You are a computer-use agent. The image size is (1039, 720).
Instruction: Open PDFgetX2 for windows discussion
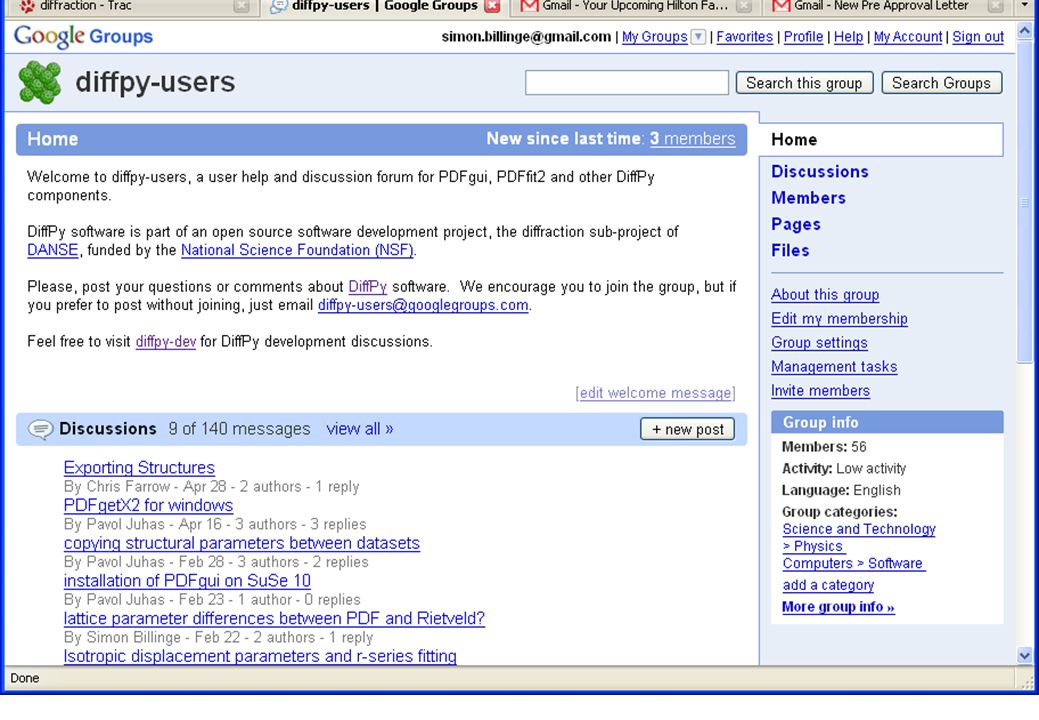point(148,505)
